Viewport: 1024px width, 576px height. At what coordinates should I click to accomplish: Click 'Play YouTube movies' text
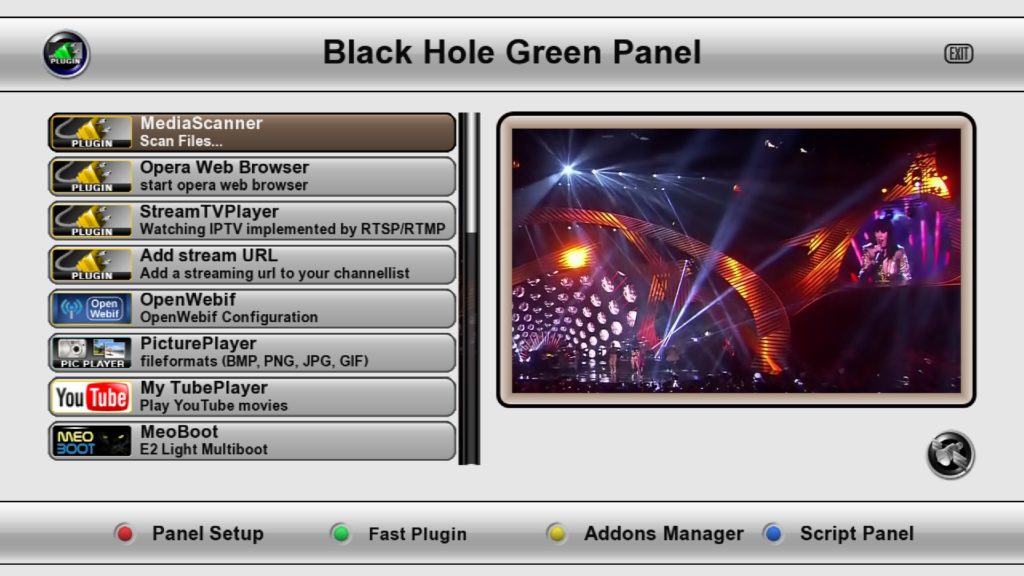[x=214, y=406]
